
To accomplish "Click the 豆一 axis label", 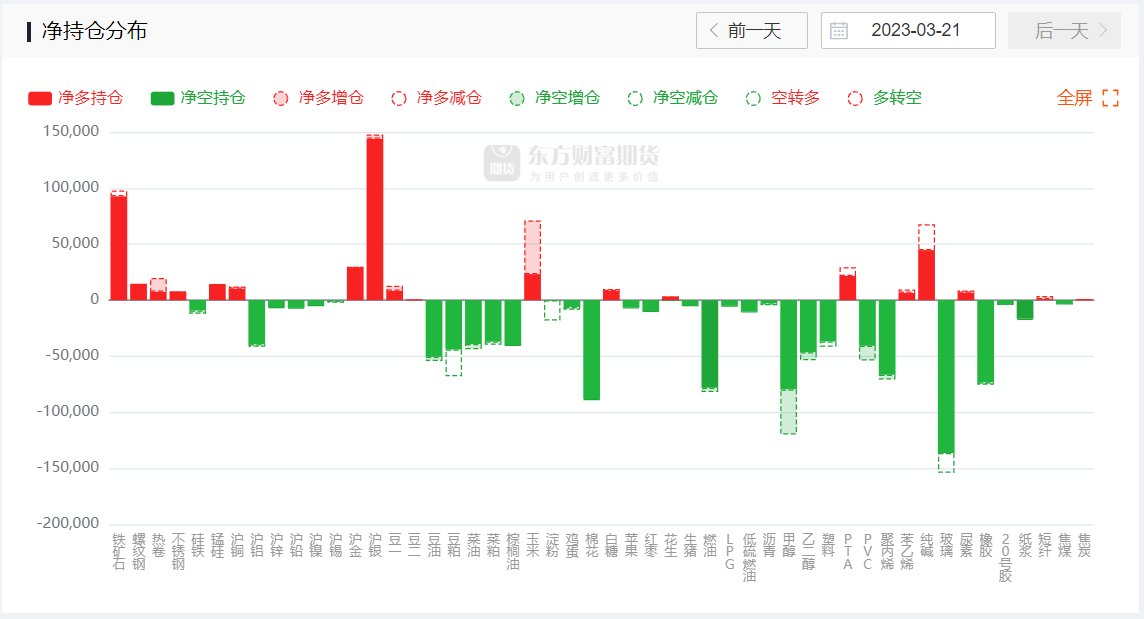I will tap(394, 545).
